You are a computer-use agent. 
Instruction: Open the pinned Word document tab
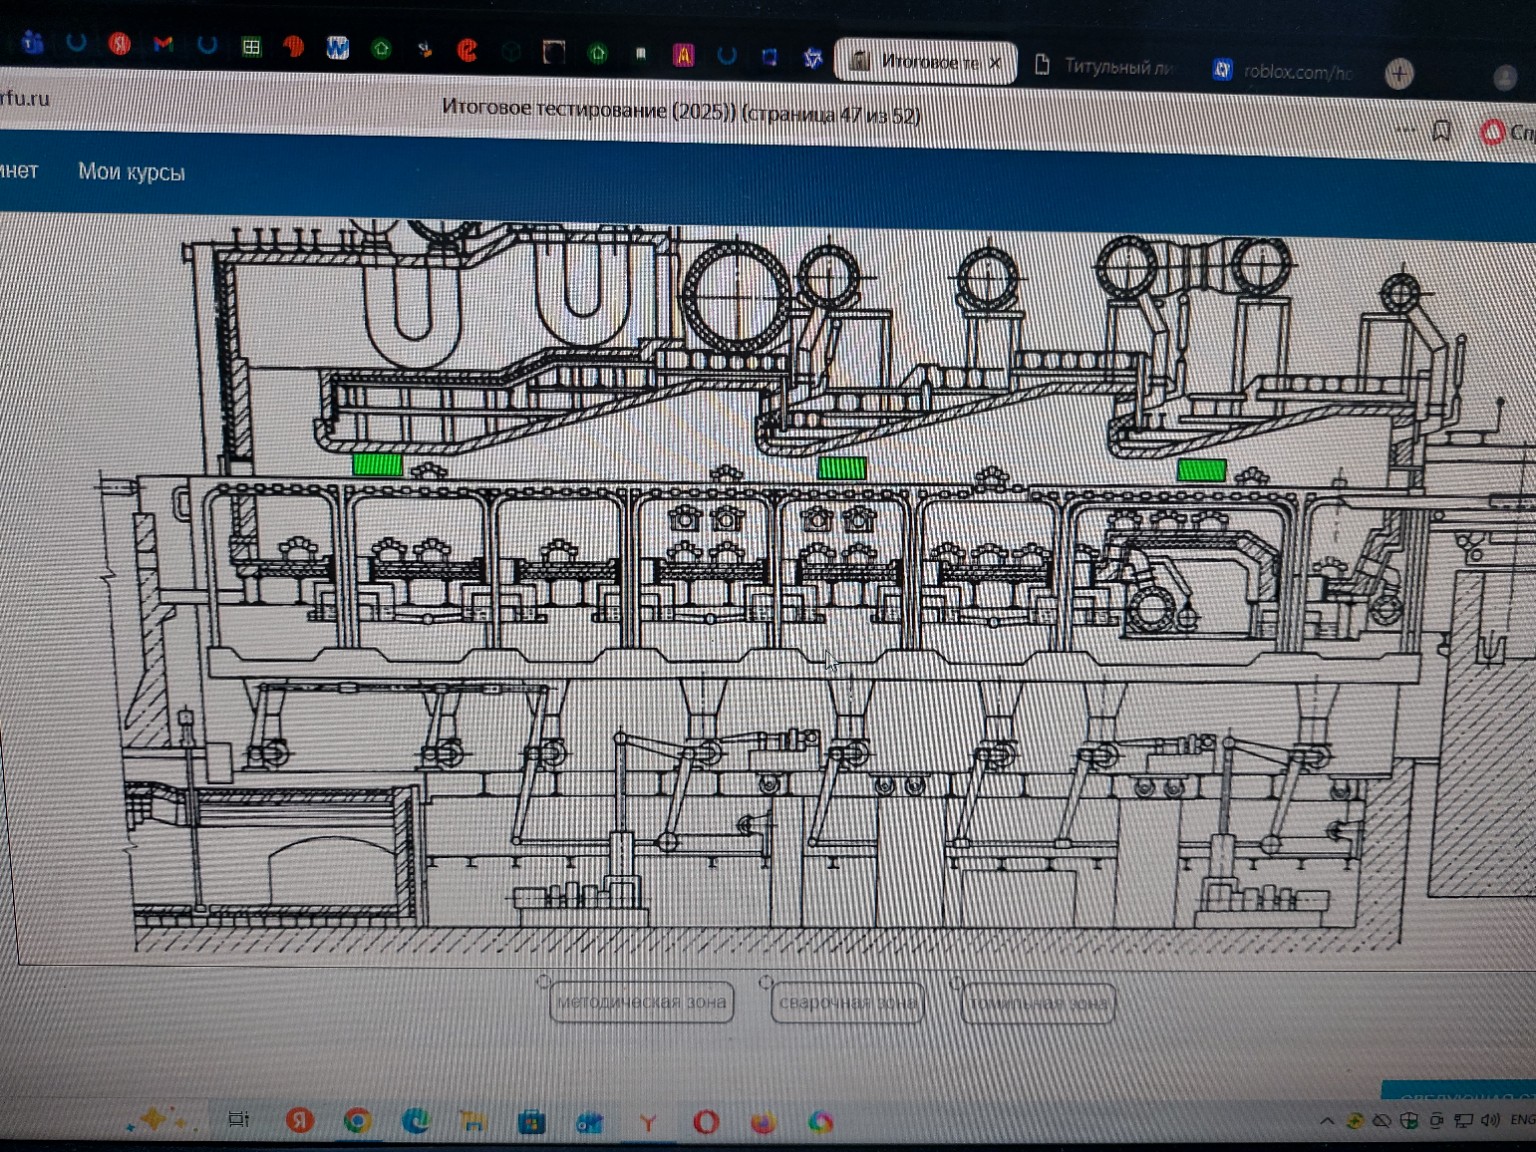[337, 47]
